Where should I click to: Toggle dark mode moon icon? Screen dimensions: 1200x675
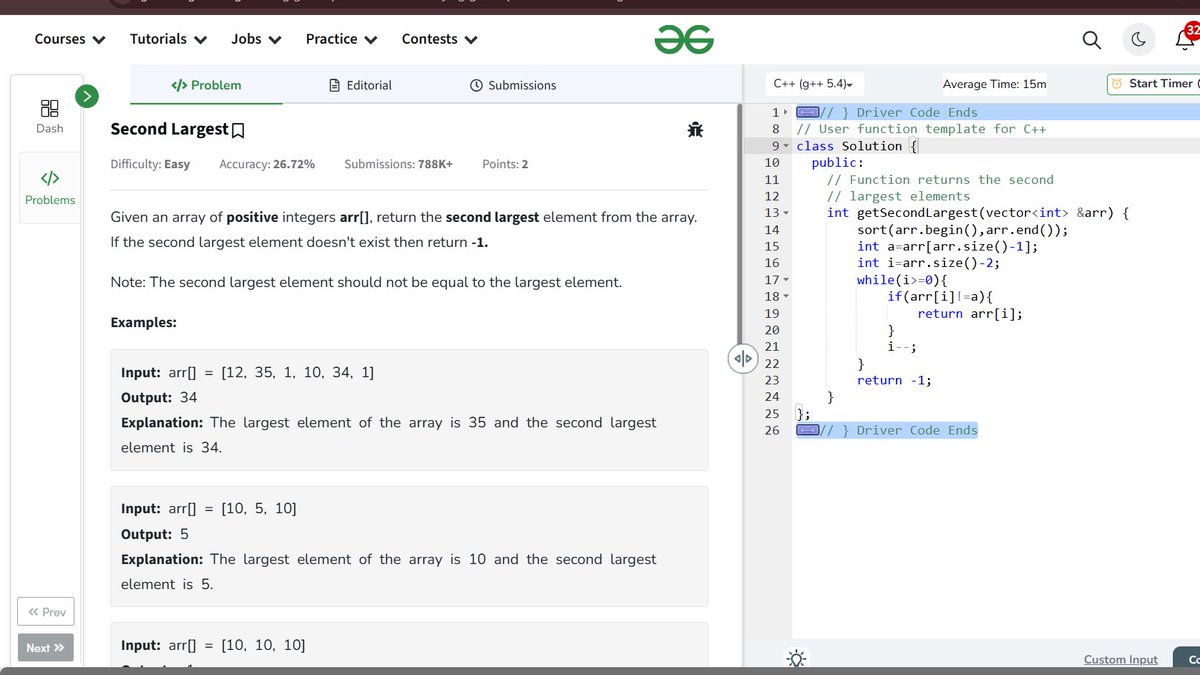pyautogui.click(x=1139, y=40)
